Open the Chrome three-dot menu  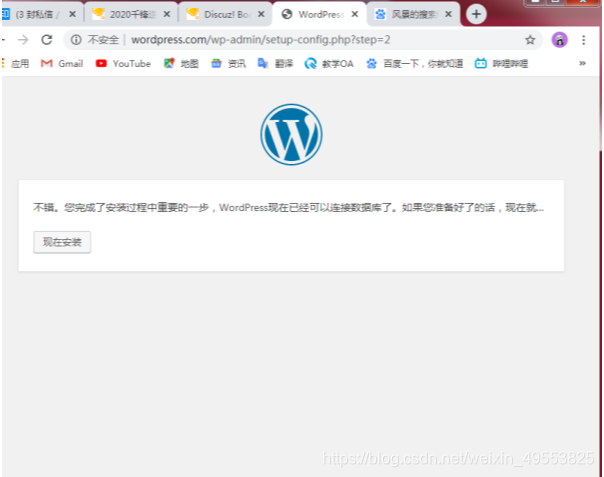point(584,40)
